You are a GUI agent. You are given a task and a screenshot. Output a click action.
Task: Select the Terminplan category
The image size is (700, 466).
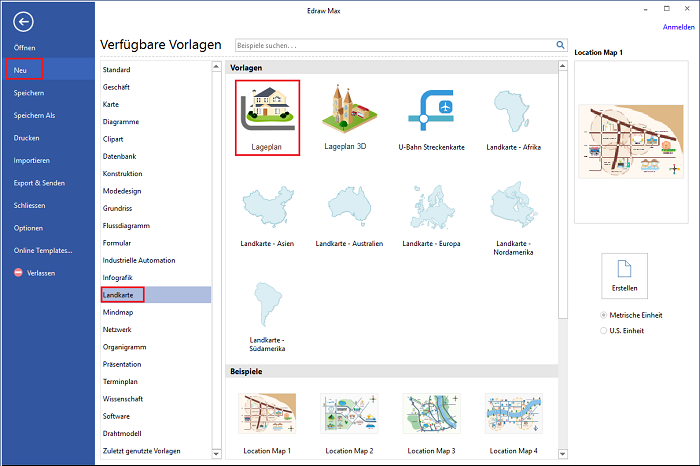[120, 382]
